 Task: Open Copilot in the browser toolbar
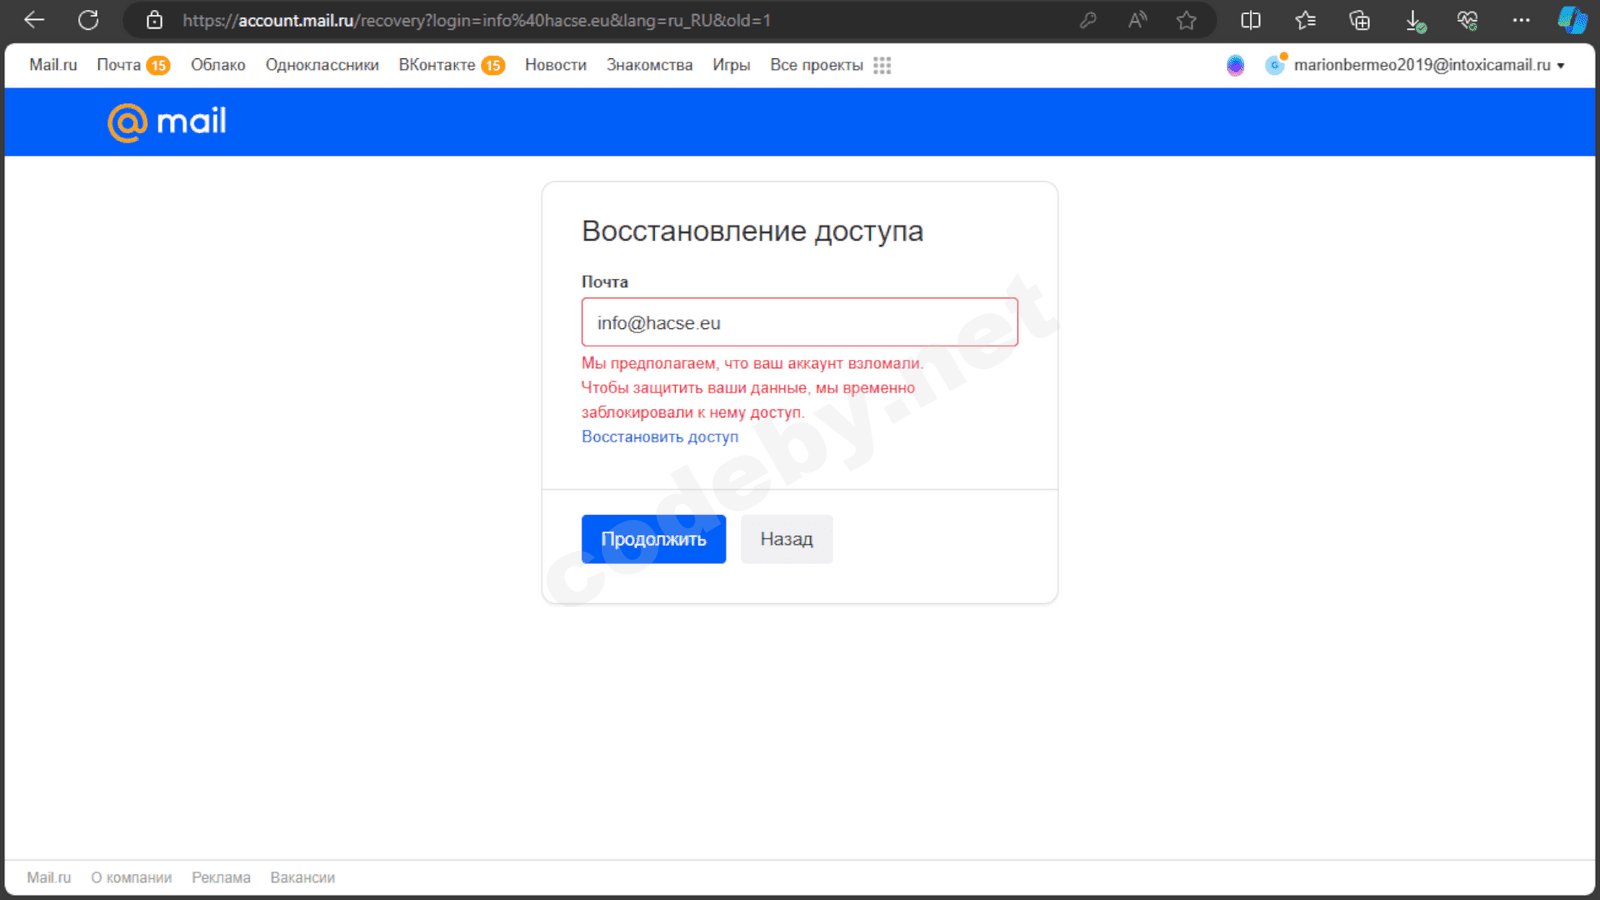[1571, 20]
